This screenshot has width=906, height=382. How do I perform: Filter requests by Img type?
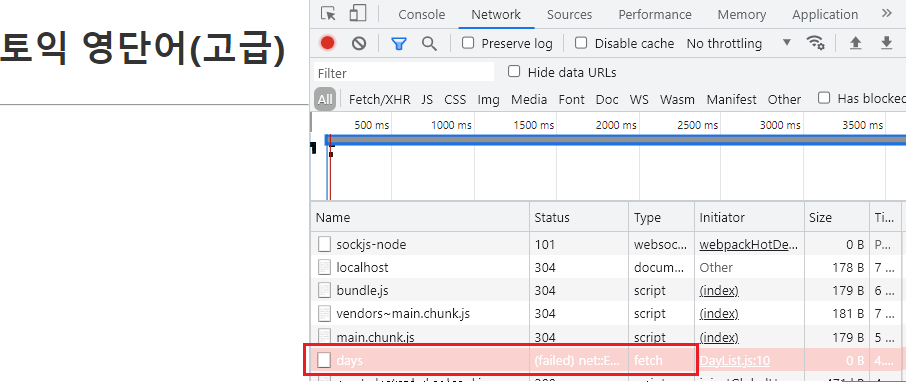tap(489, 99)
